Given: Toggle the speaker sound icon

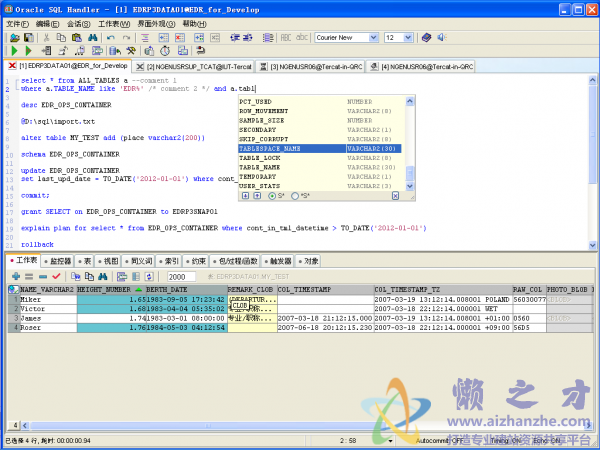Looking at the screenshot, I should [442, 38].
